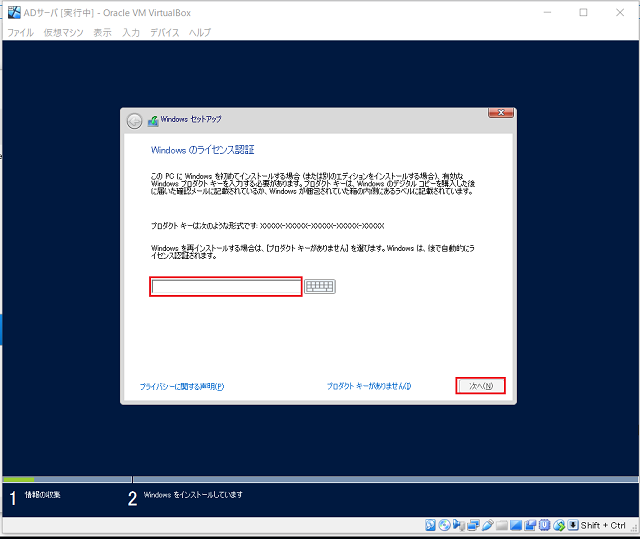Click the Windows Setup title icon
Image resolution: width=640 pixels, height=539 pixels.
(x=153, y=121)
